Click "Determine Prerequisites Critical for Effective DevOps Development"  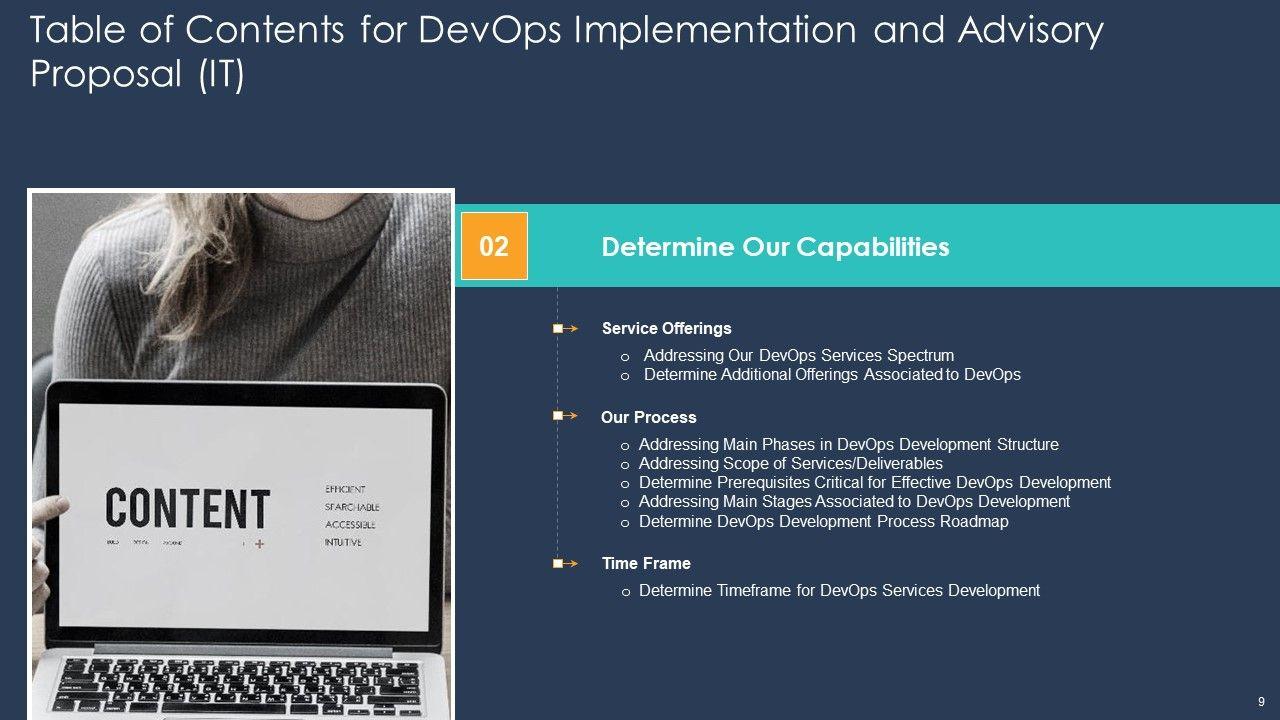[874, 483]
